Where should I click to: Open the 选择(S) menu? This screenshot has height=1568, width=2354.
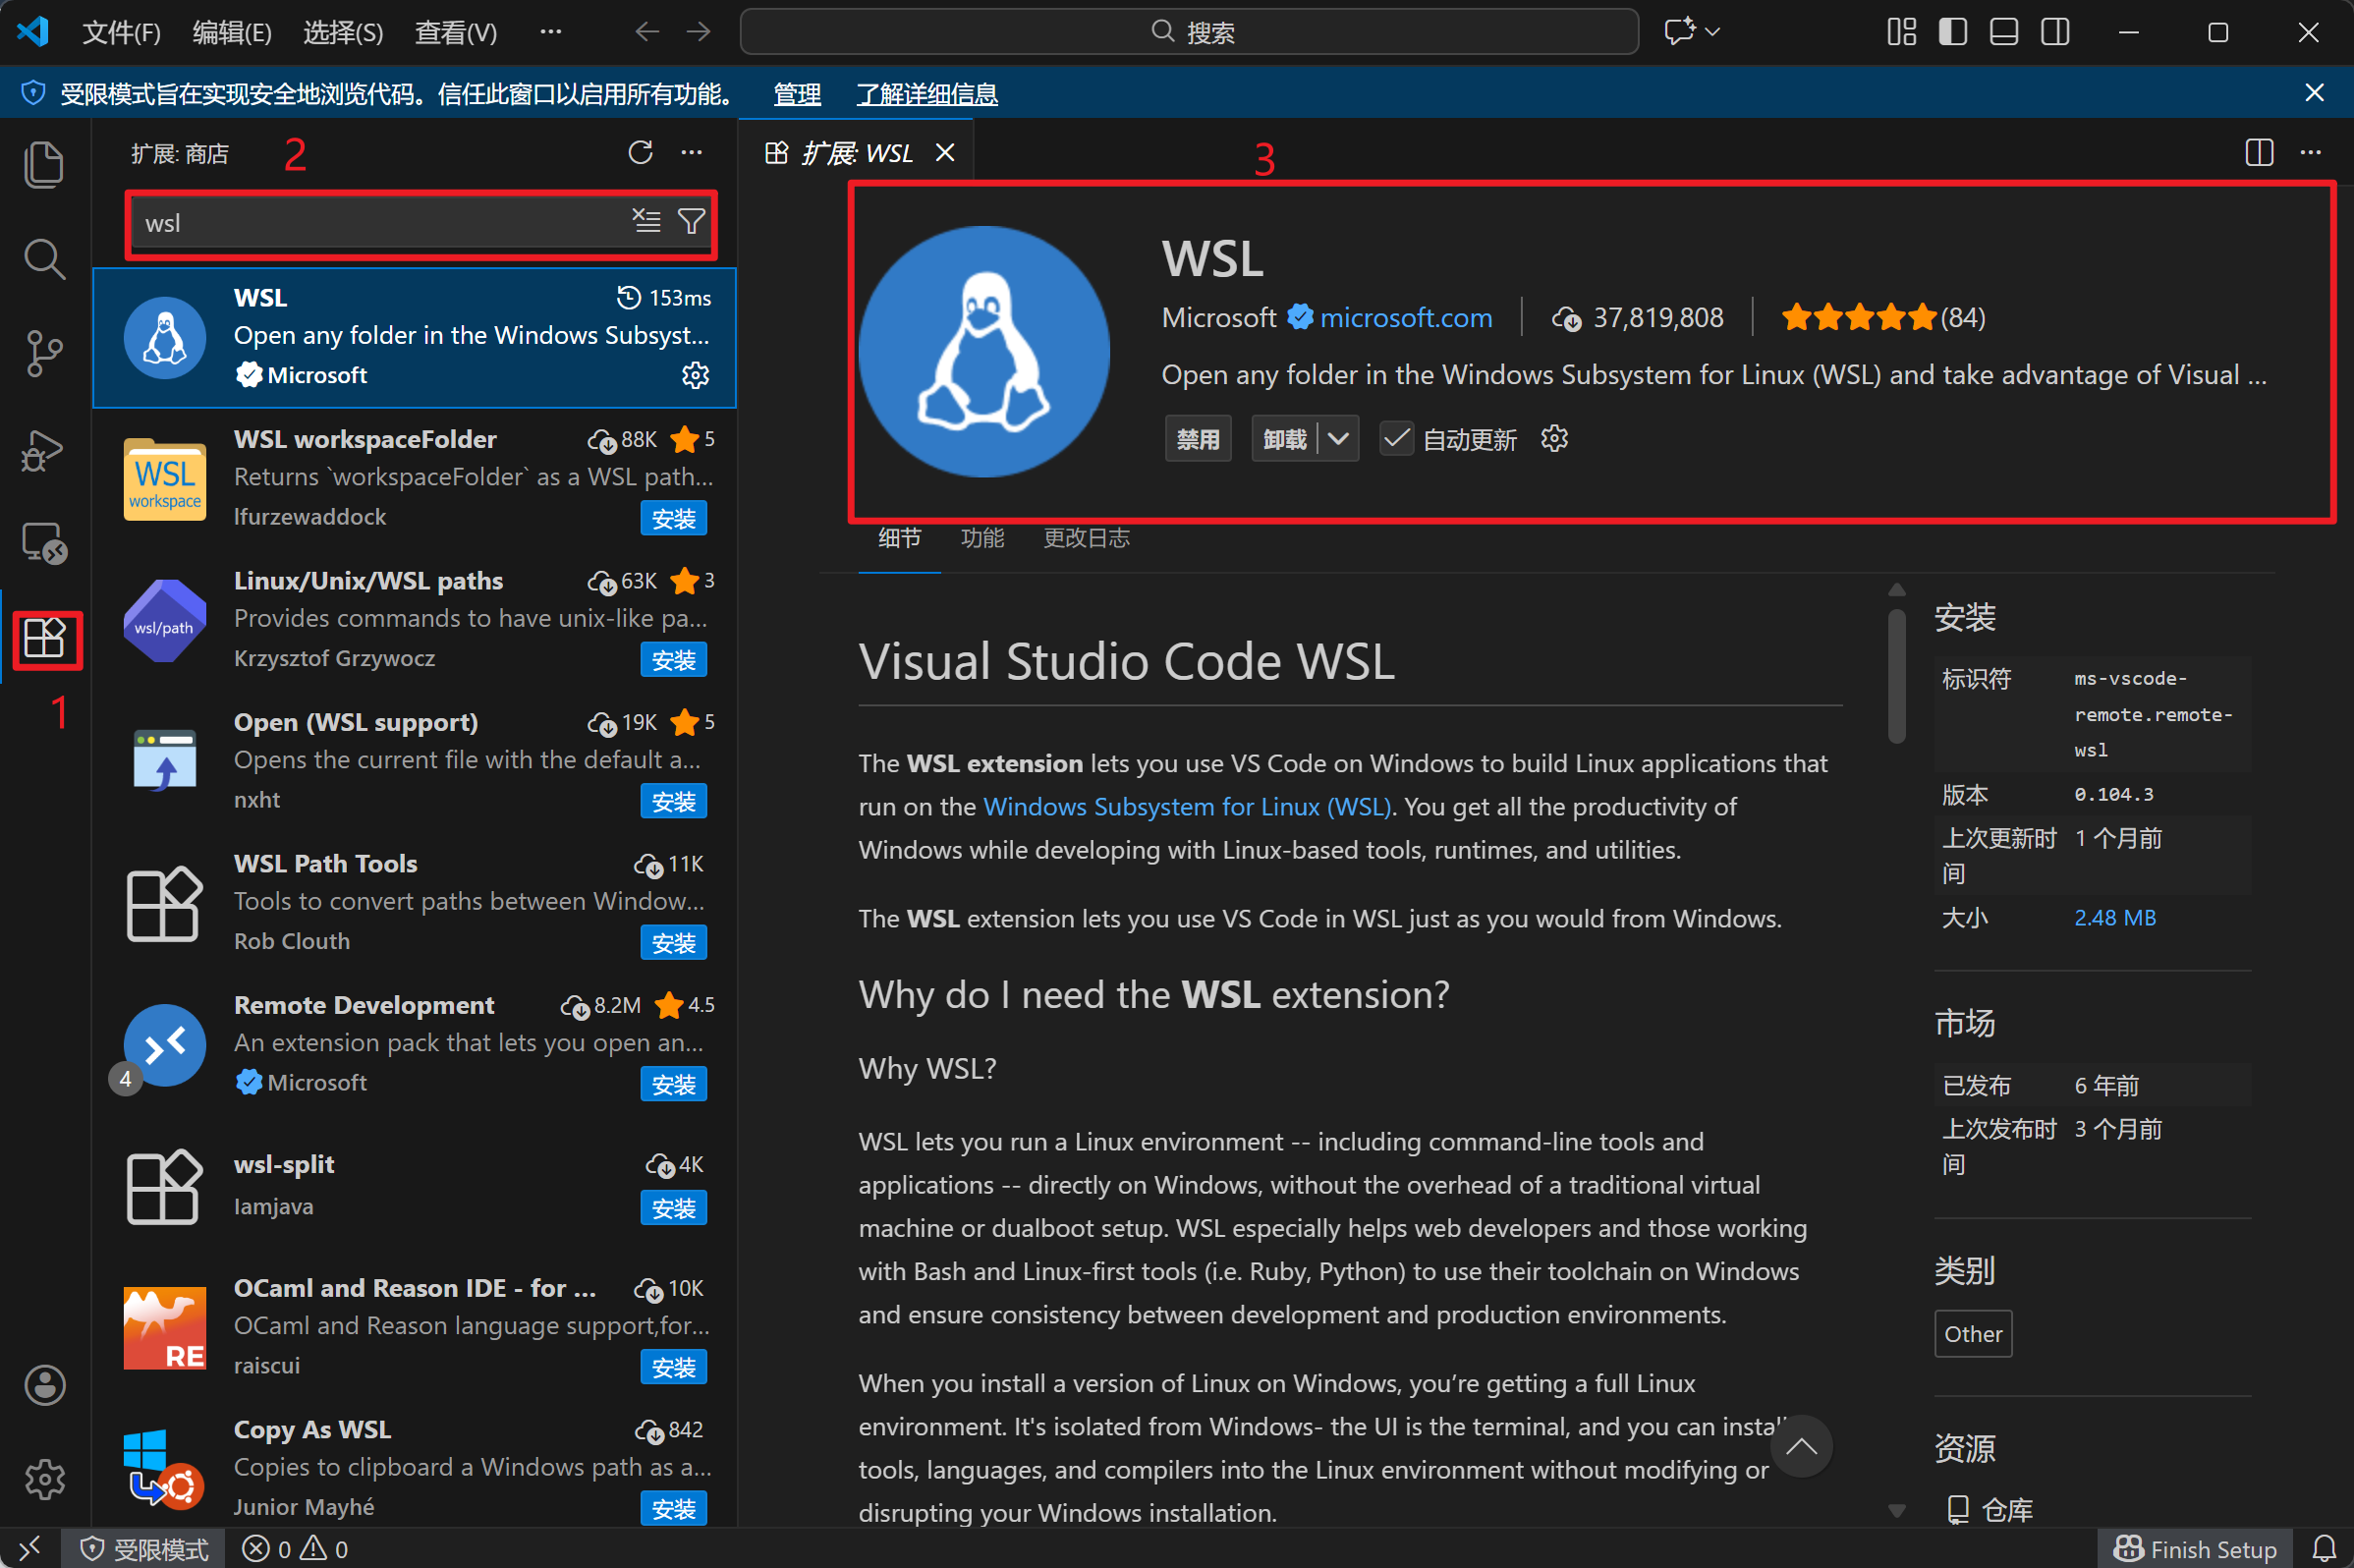coord(343,33)
